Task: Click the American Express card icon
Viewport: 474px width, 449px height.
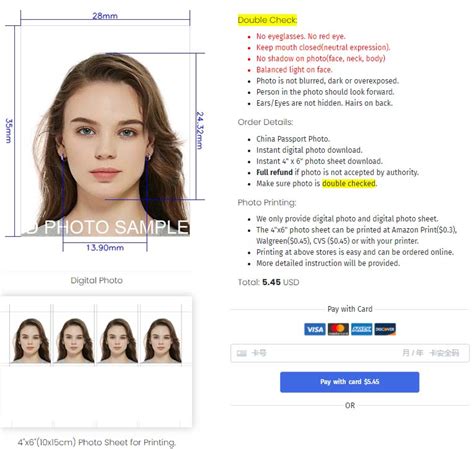Action: (362, 329)
